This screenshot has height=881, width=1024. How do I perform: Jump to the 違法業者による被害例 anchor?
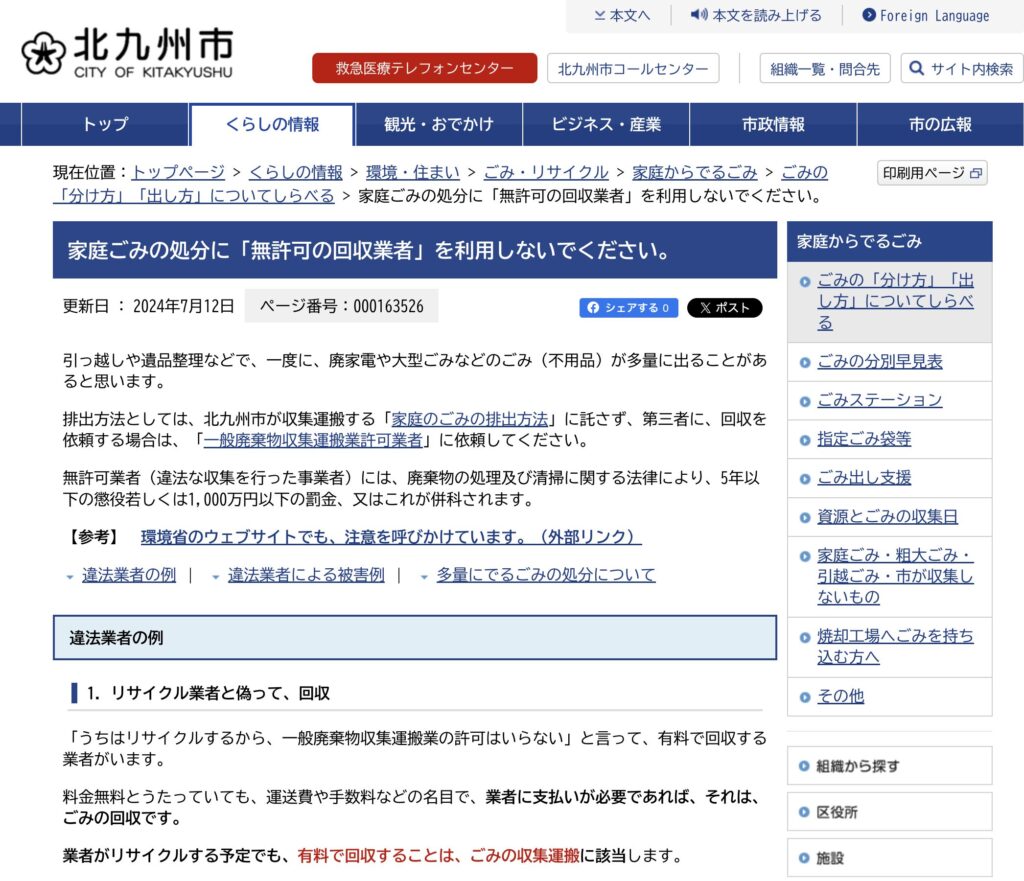point(305,575)
